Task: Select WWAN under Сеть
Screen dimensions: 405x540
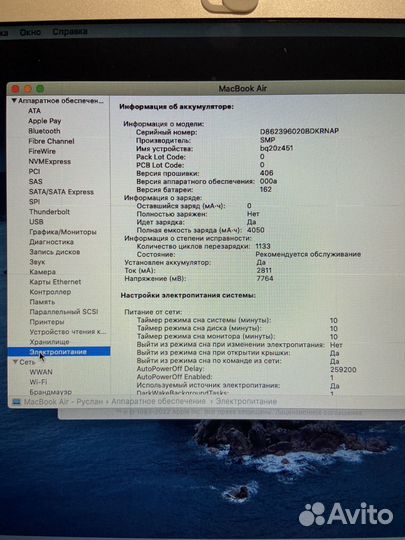Action: 41,372
